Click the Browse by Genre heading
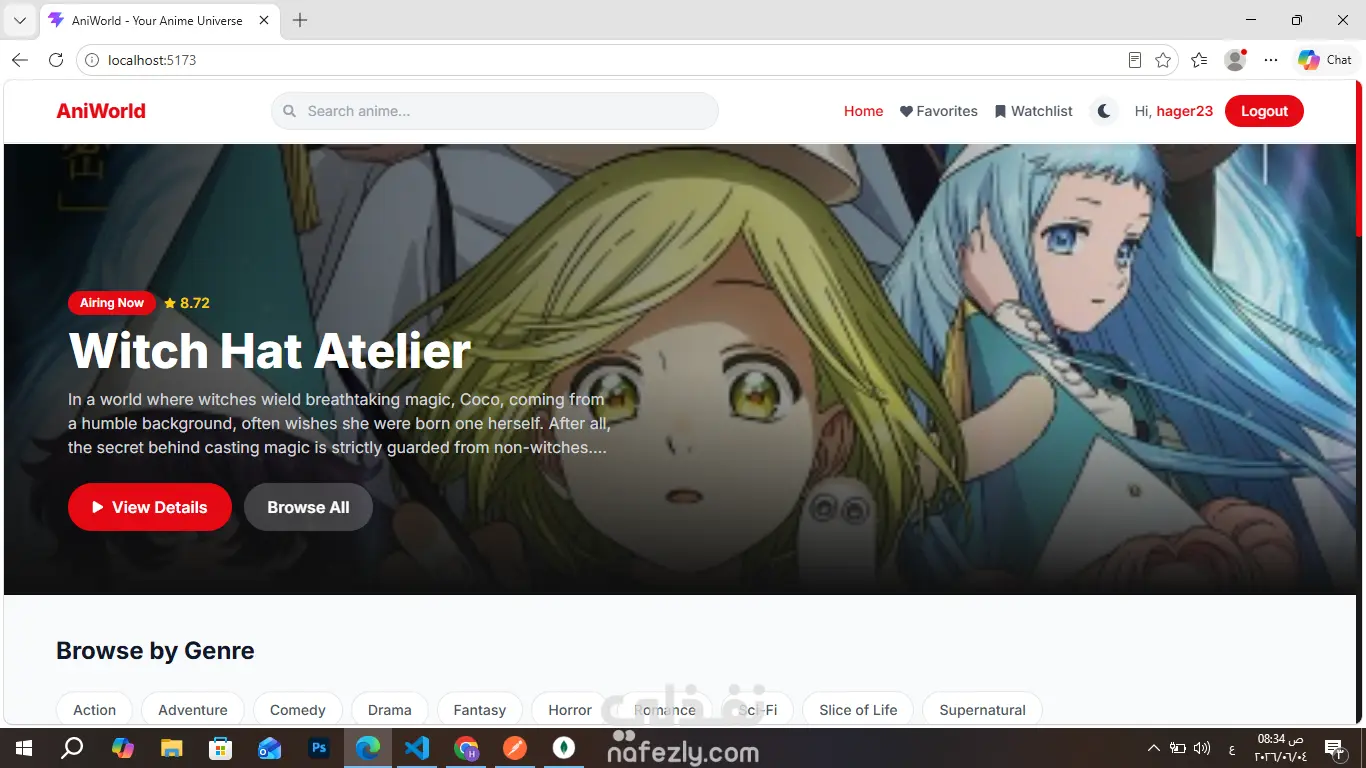Image resolution: width=1366 pixels, height=768 pixels. tap(155, 651)
